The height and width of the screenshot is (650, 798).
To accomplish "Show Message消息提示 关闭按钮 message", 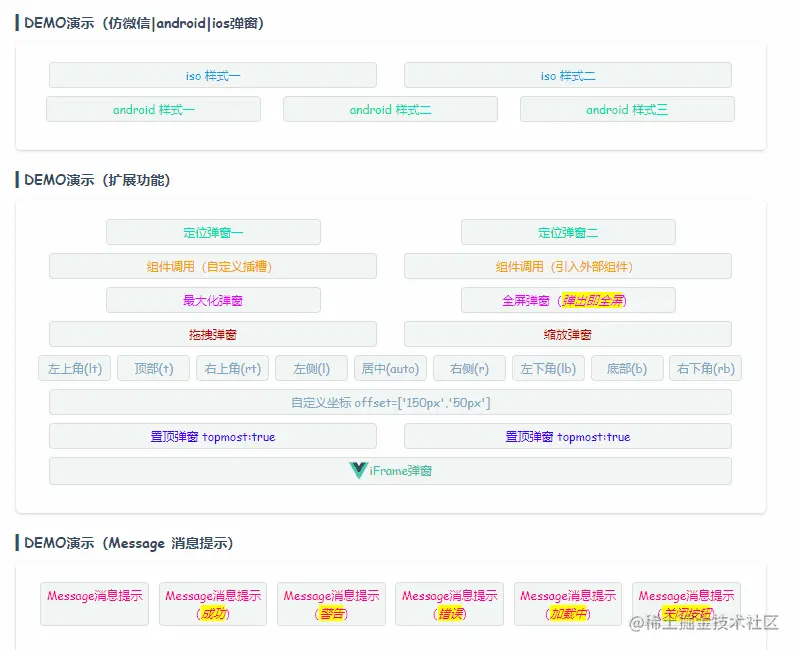I will [686, 604].
